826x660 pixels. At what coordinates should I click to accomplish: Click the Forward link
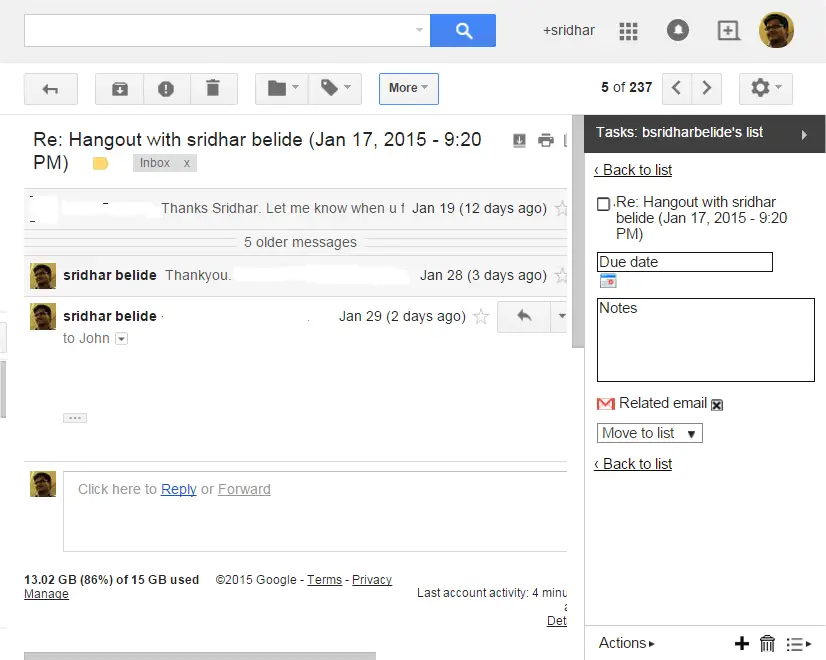tap(244, 489)
